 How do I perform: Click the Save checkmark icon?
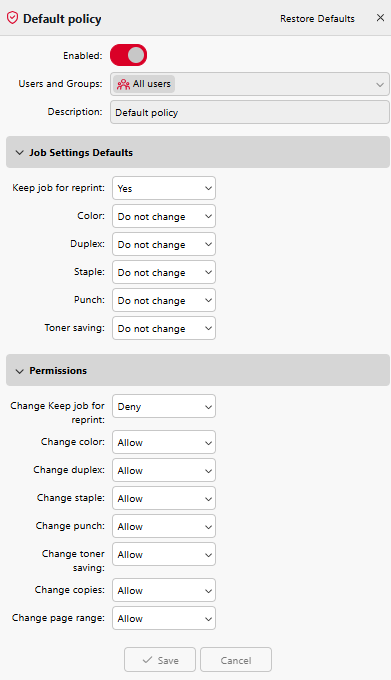tap(147, 660)
